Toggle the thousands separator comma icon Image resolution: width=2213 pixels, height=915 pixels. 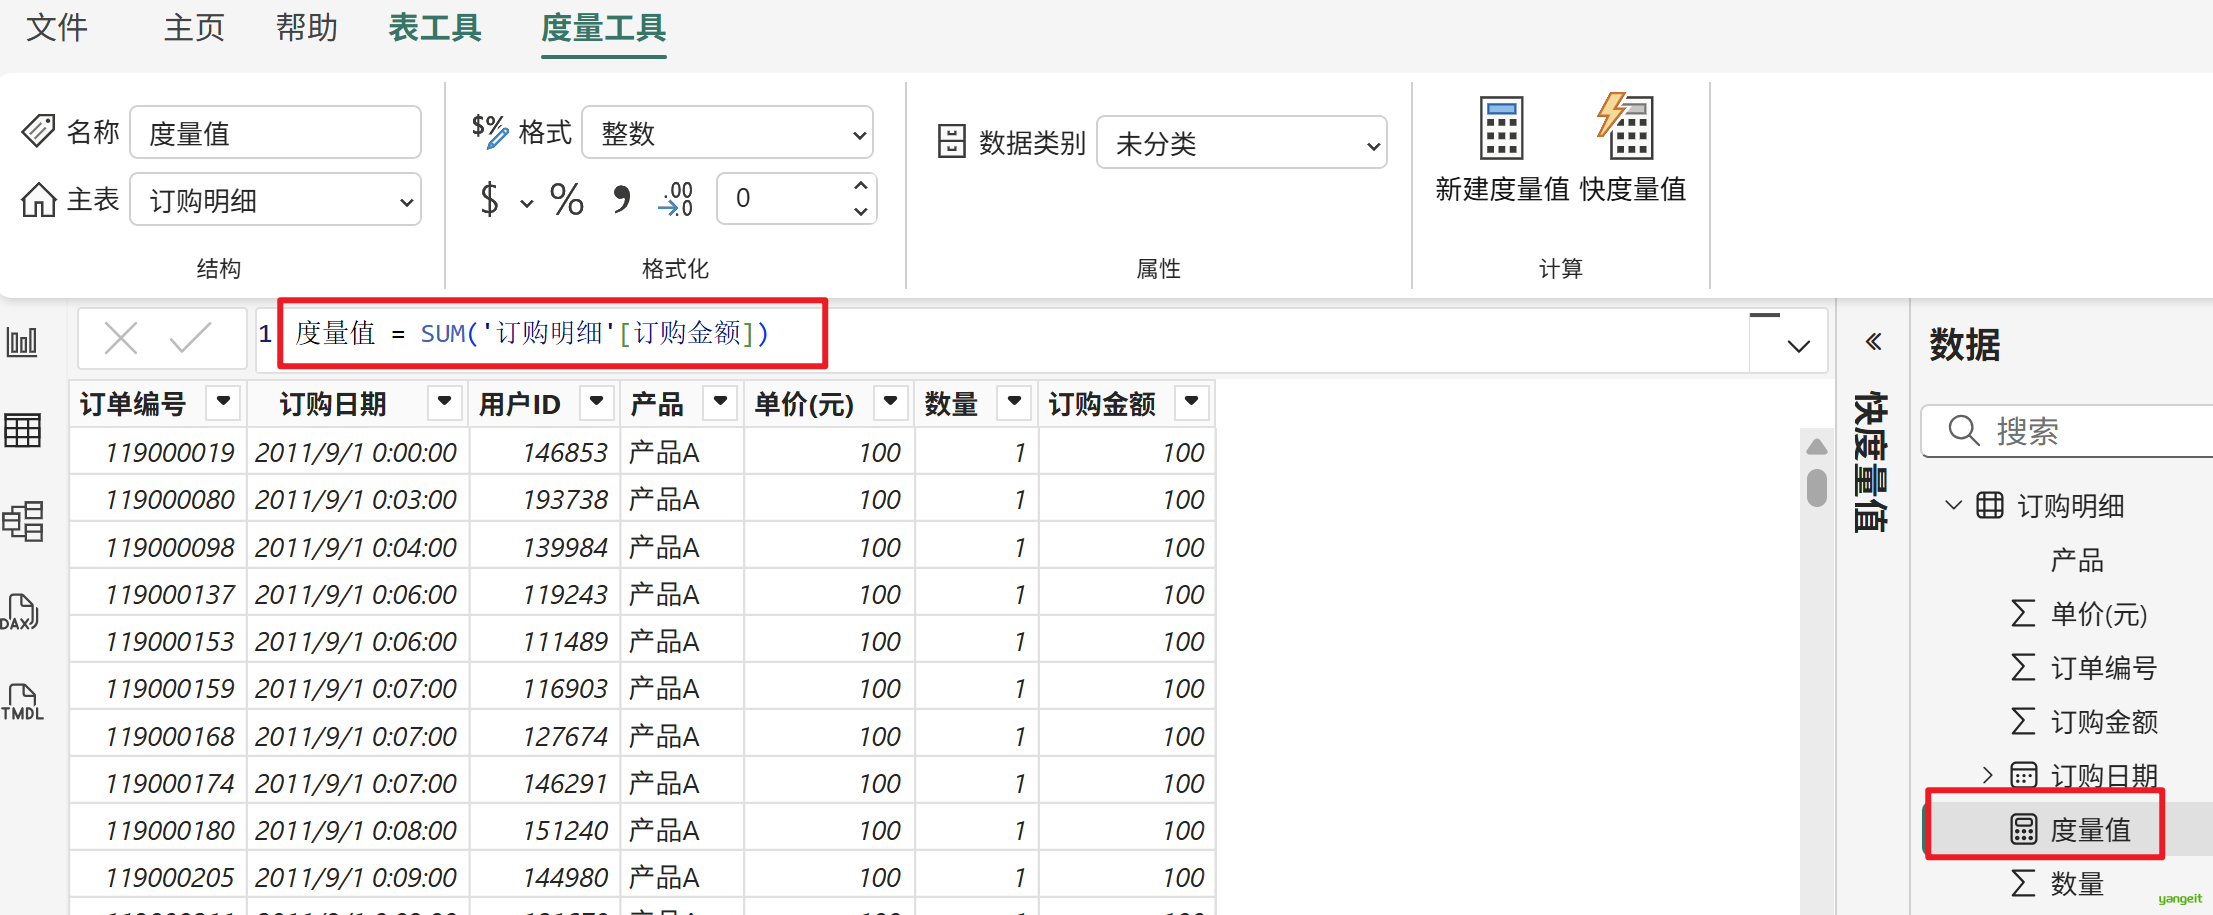point(621,200)
